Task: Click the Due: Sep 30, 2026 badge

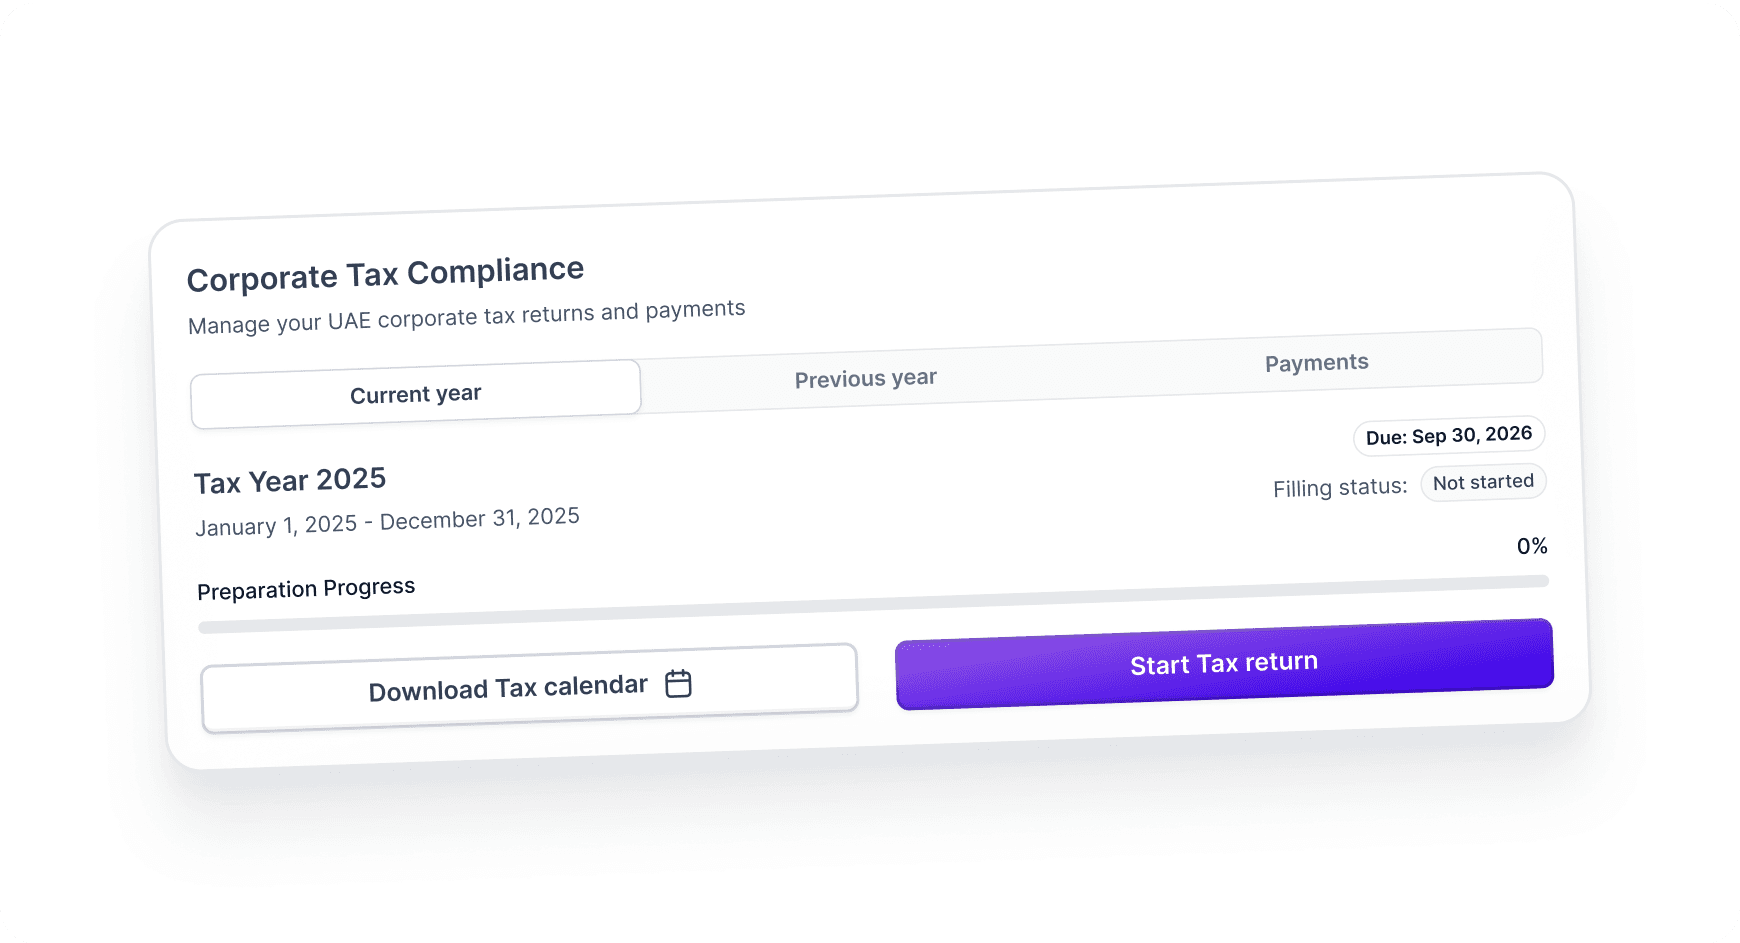Action: click(1449, 436)
